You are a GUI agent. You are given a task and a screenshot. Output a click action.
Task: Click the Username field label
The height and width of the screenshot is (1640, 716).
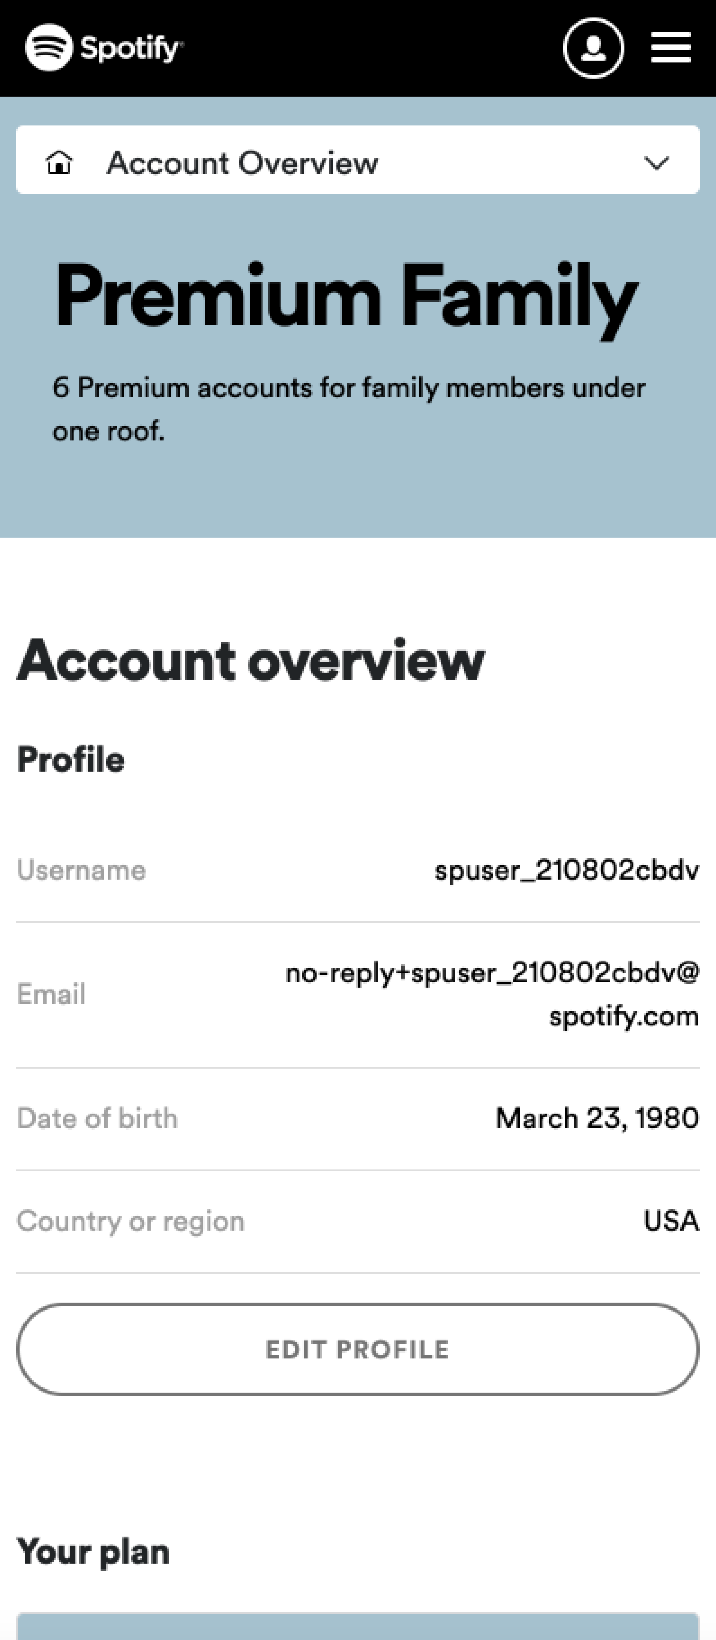[81, 870]
